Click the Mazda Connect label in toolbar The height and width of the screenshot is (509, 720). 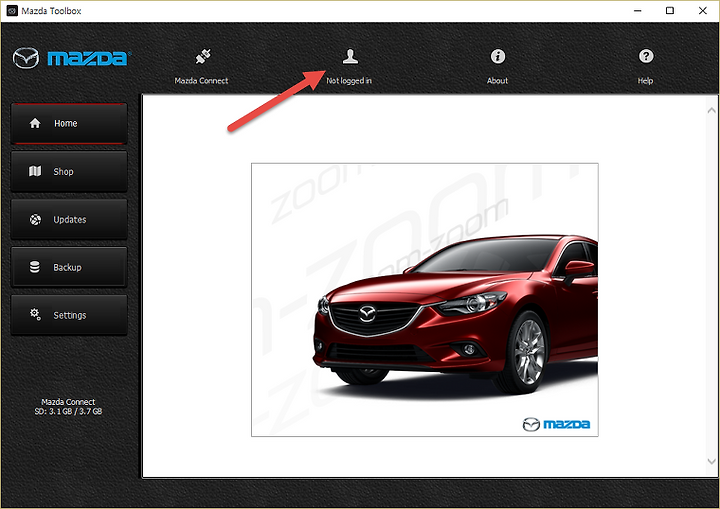pos(201,81)
